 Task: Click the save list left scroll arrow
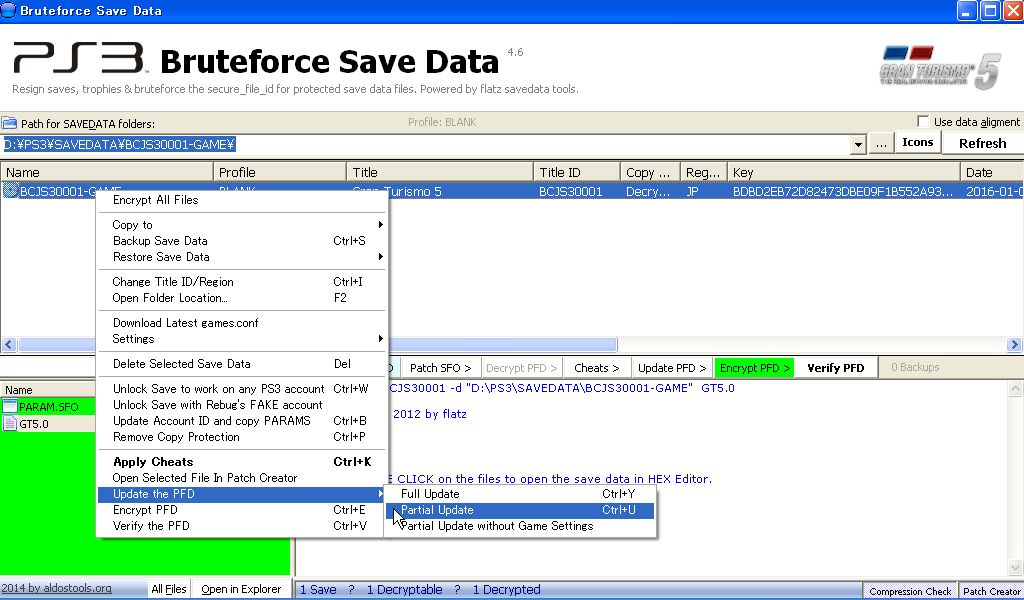tap(8, 344)
